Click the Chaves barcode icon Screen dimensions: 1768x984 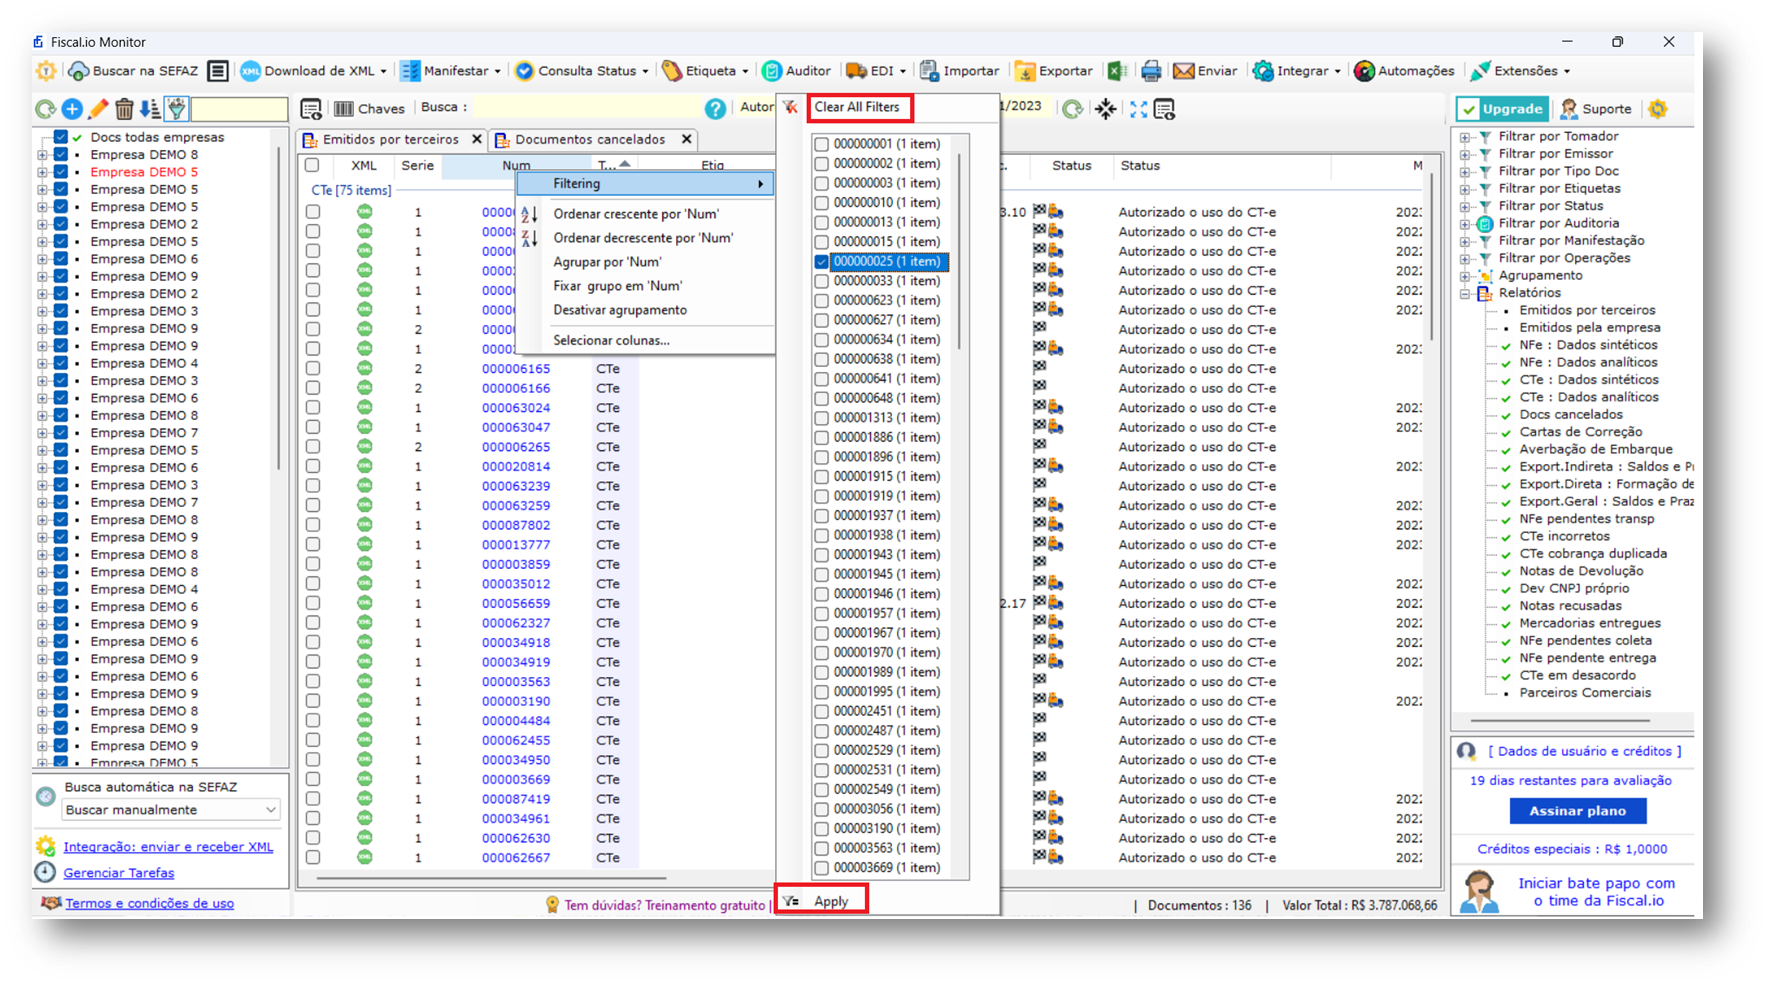click(344, 109)
